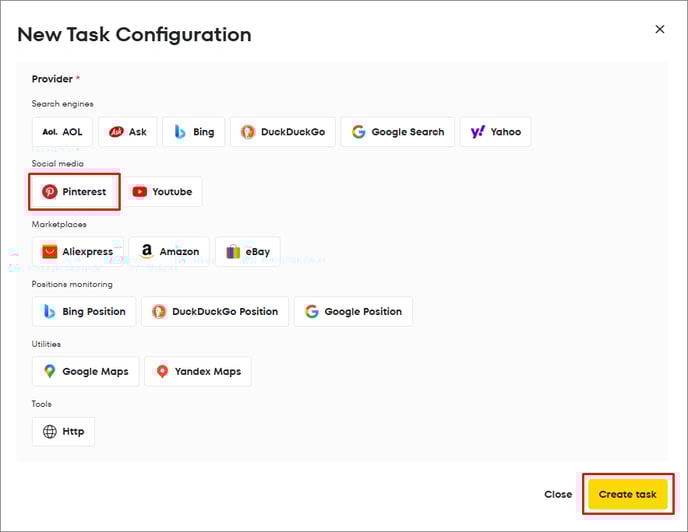
Task: Select the Yahoo provider
Action: 495,132
